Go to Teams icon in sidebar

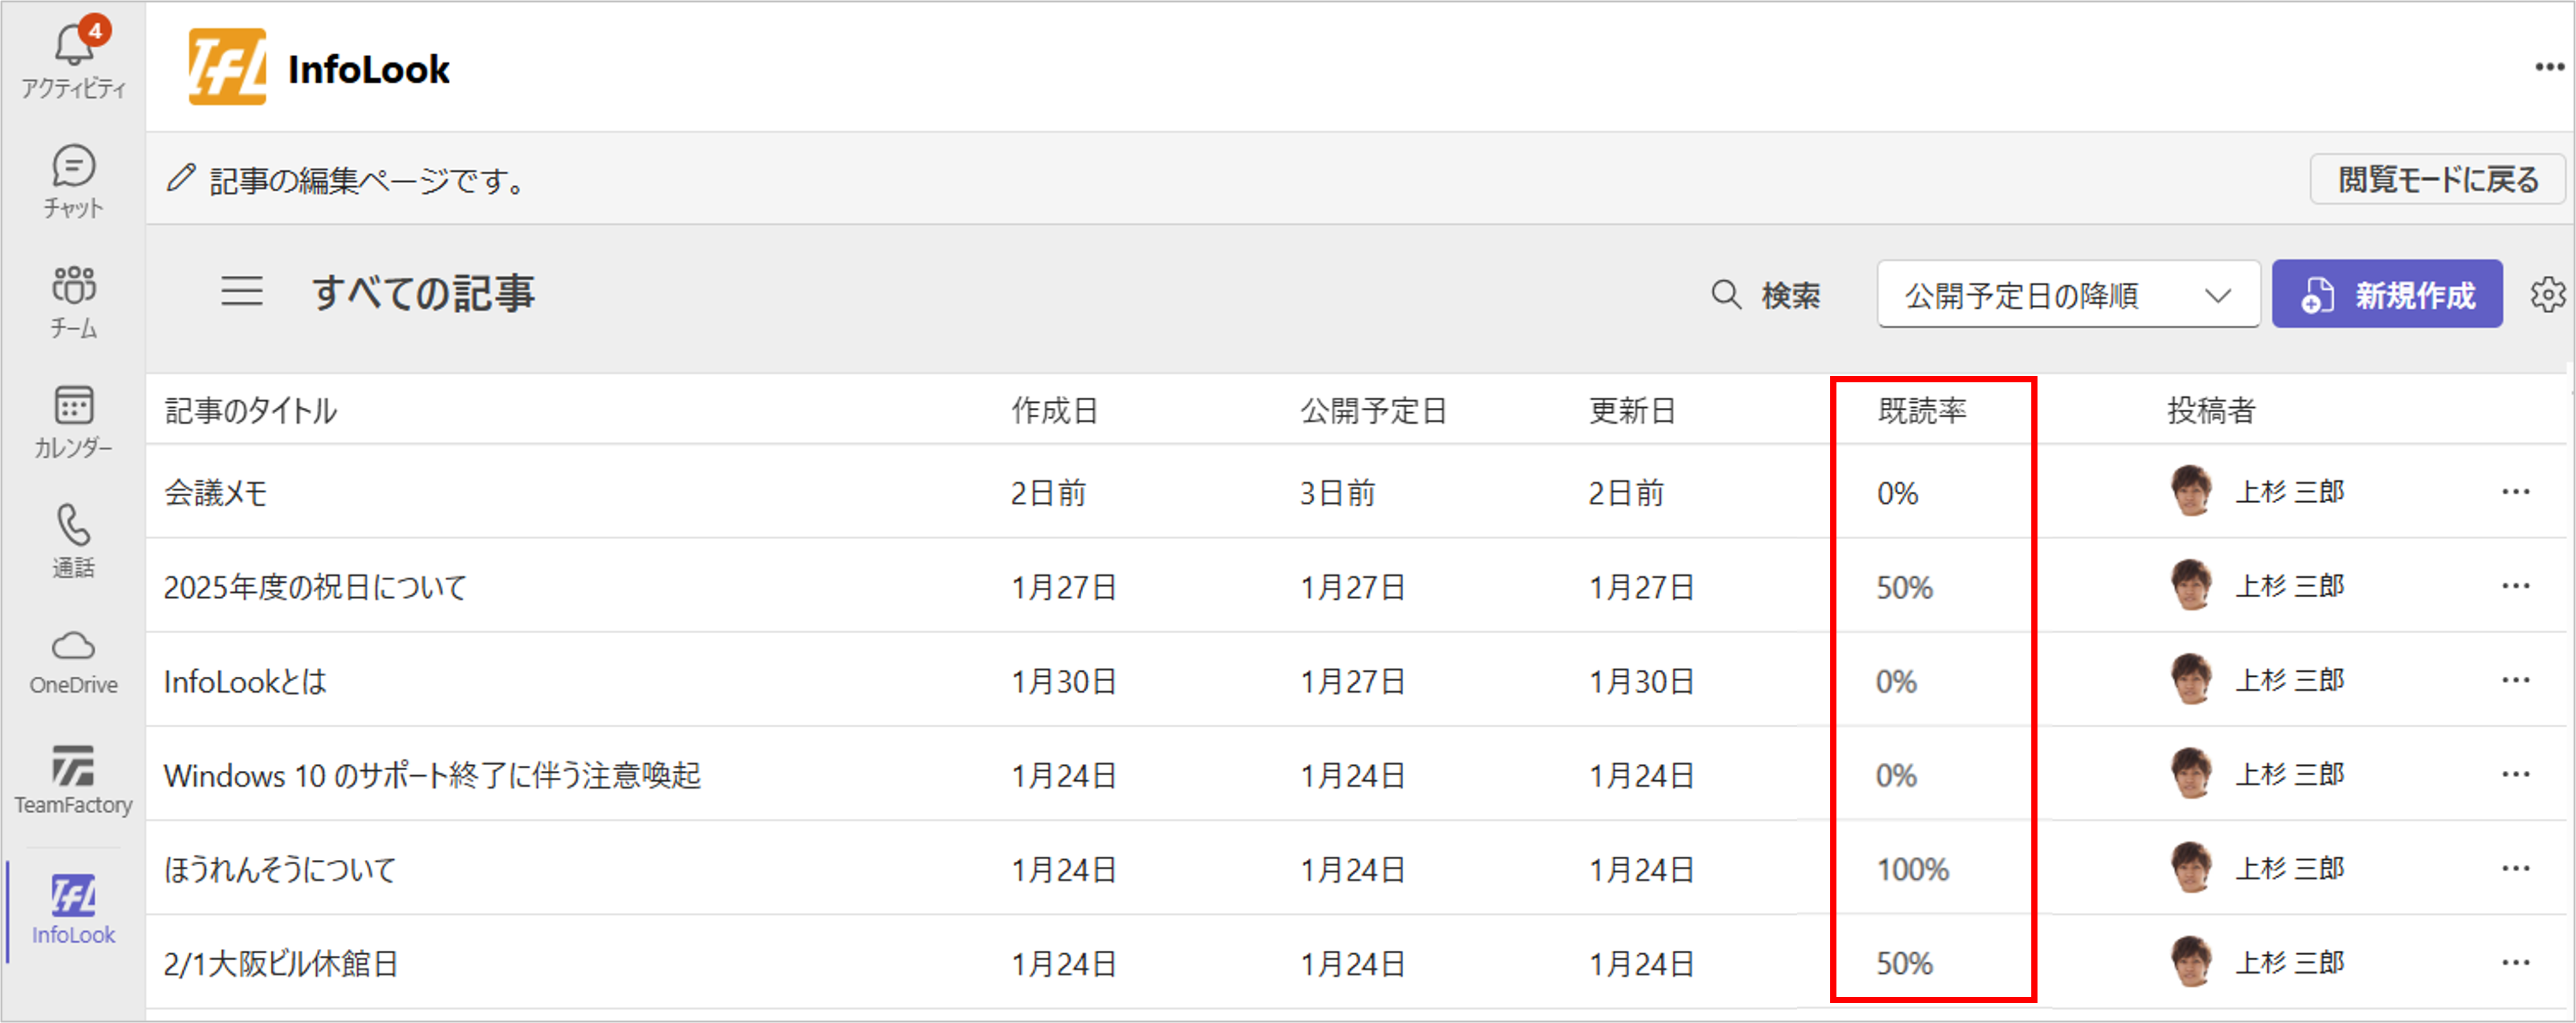74,301
